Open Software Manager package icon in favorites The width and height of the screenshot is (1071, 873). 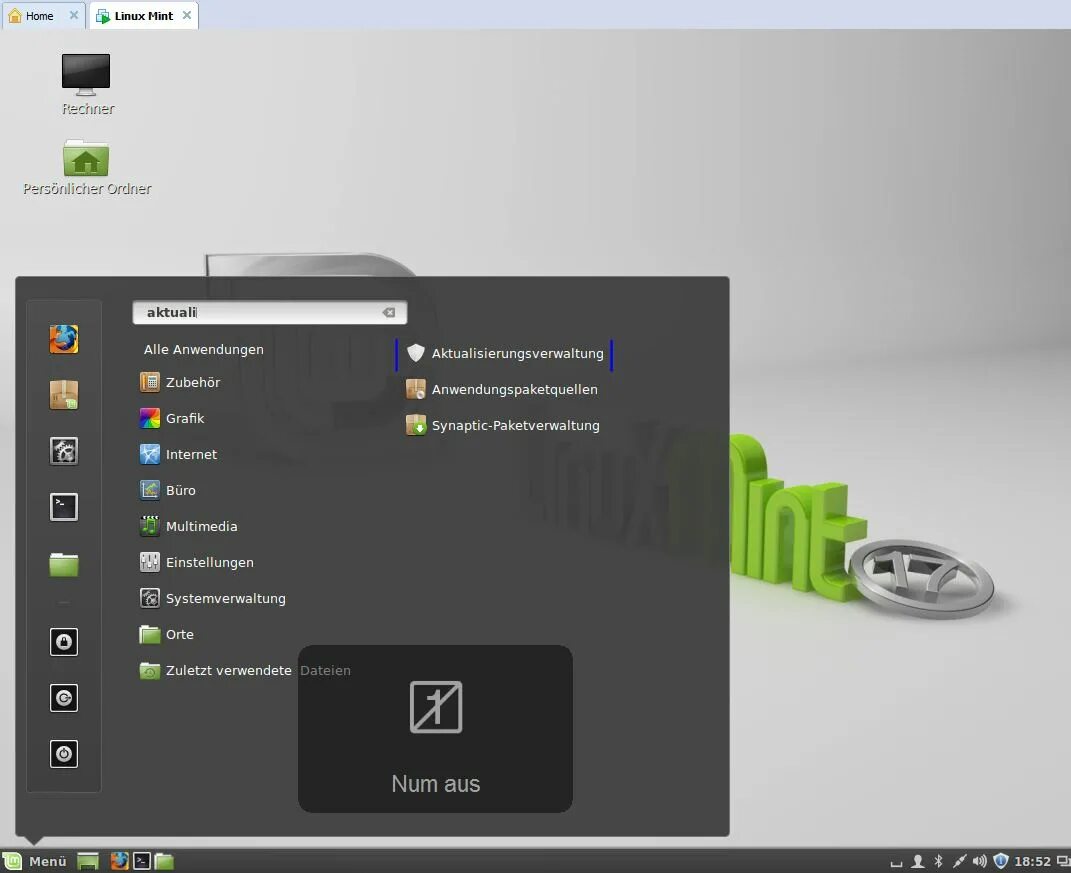tap(64, 395)
